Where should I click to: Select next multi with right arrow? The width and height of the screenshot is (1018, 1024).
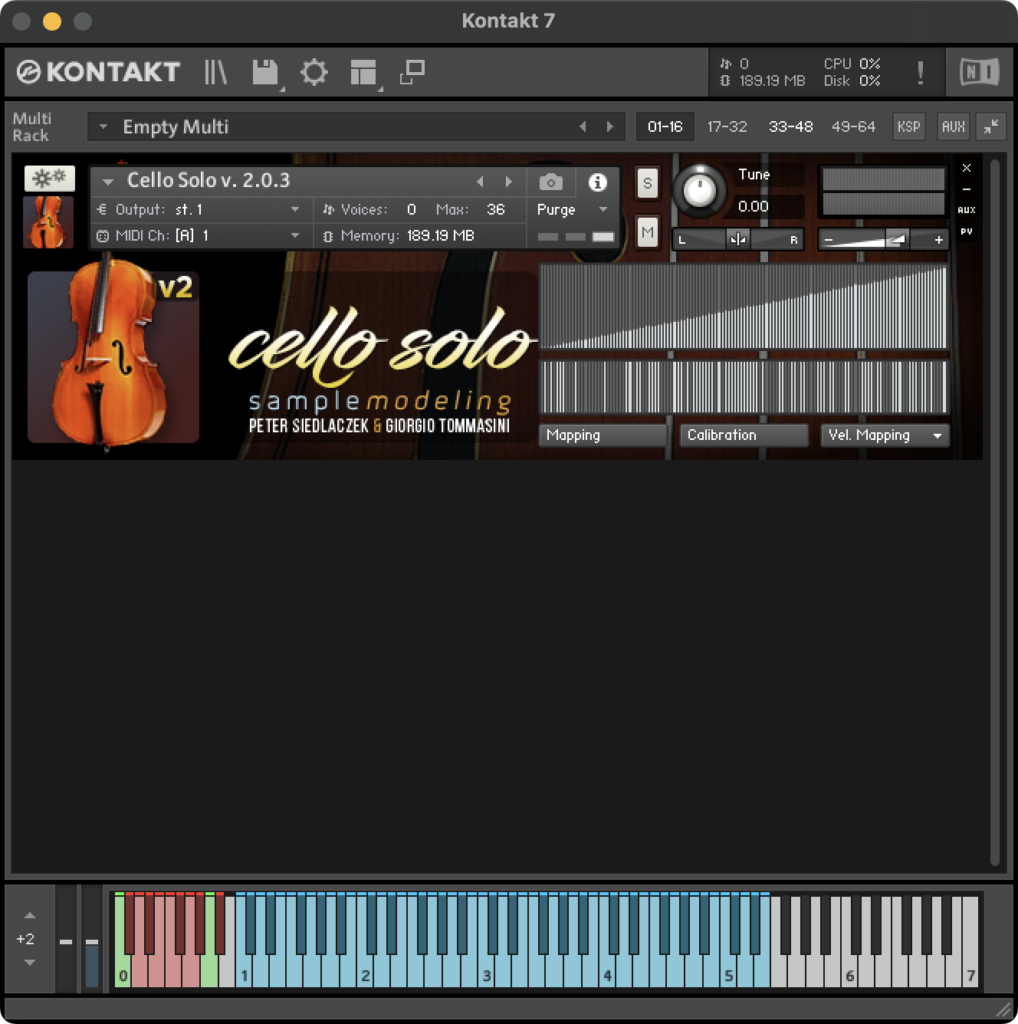(x=610, y=127)
